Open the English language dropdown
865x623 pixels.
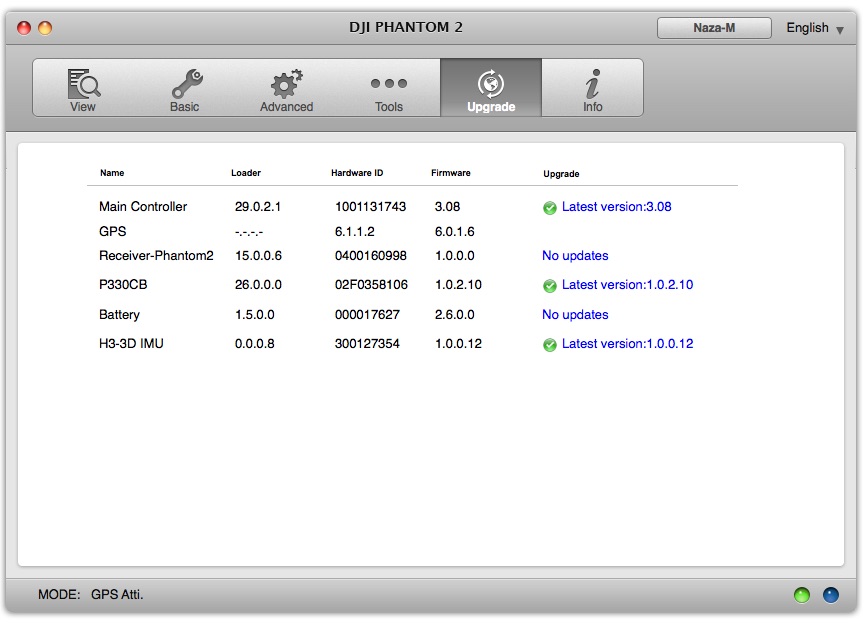(x=815, y=28)
